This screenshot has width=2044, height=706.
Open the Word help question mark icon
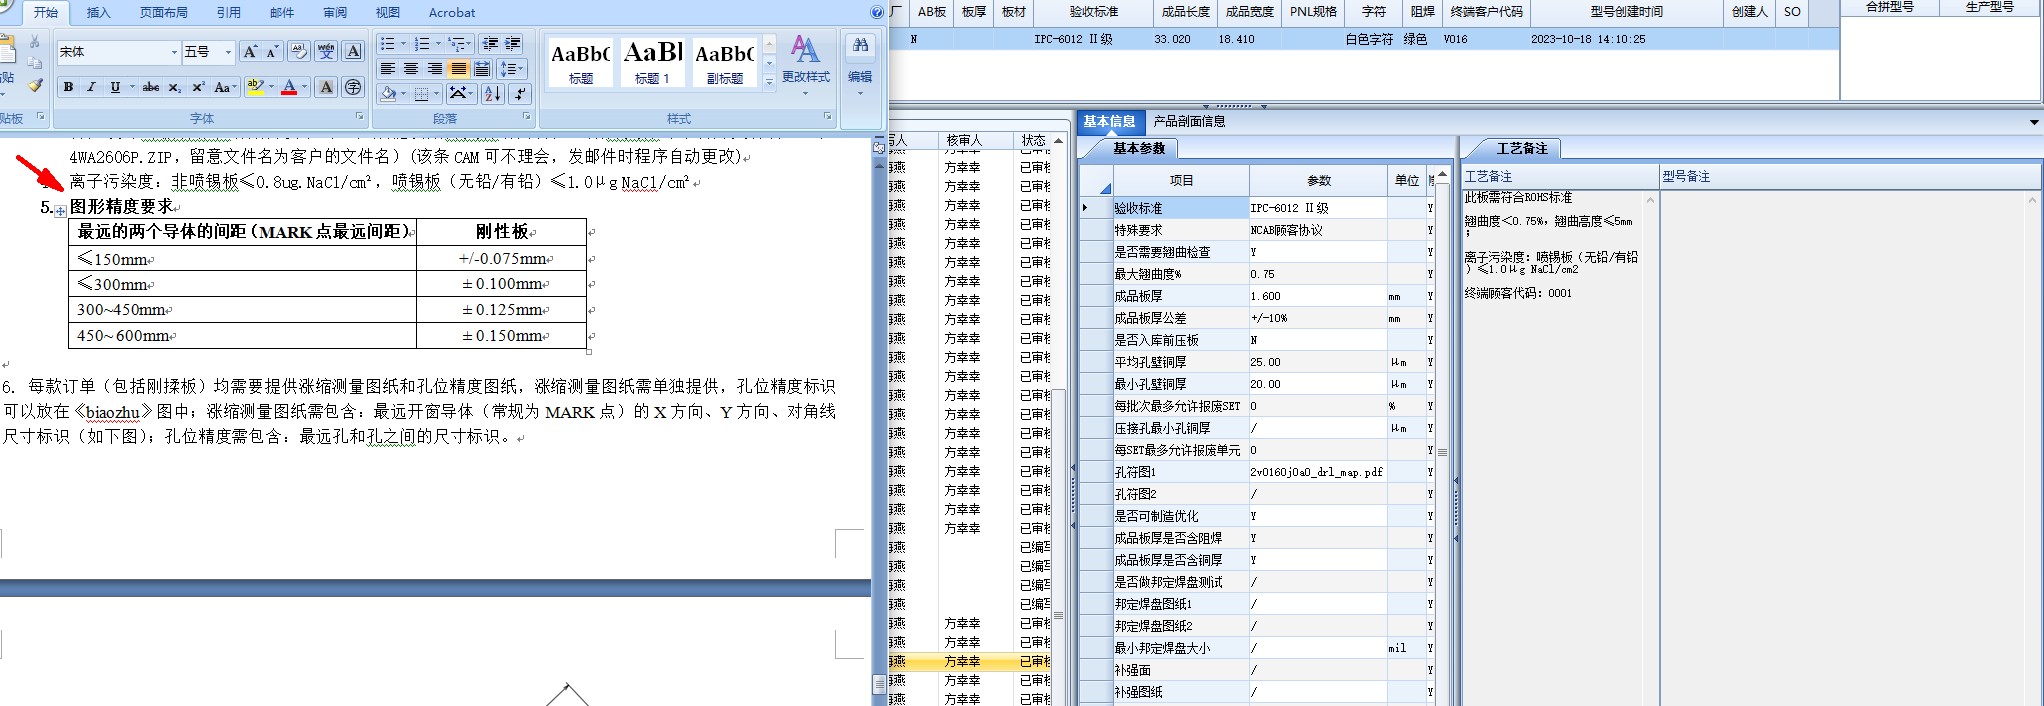[x=877, y=12]
